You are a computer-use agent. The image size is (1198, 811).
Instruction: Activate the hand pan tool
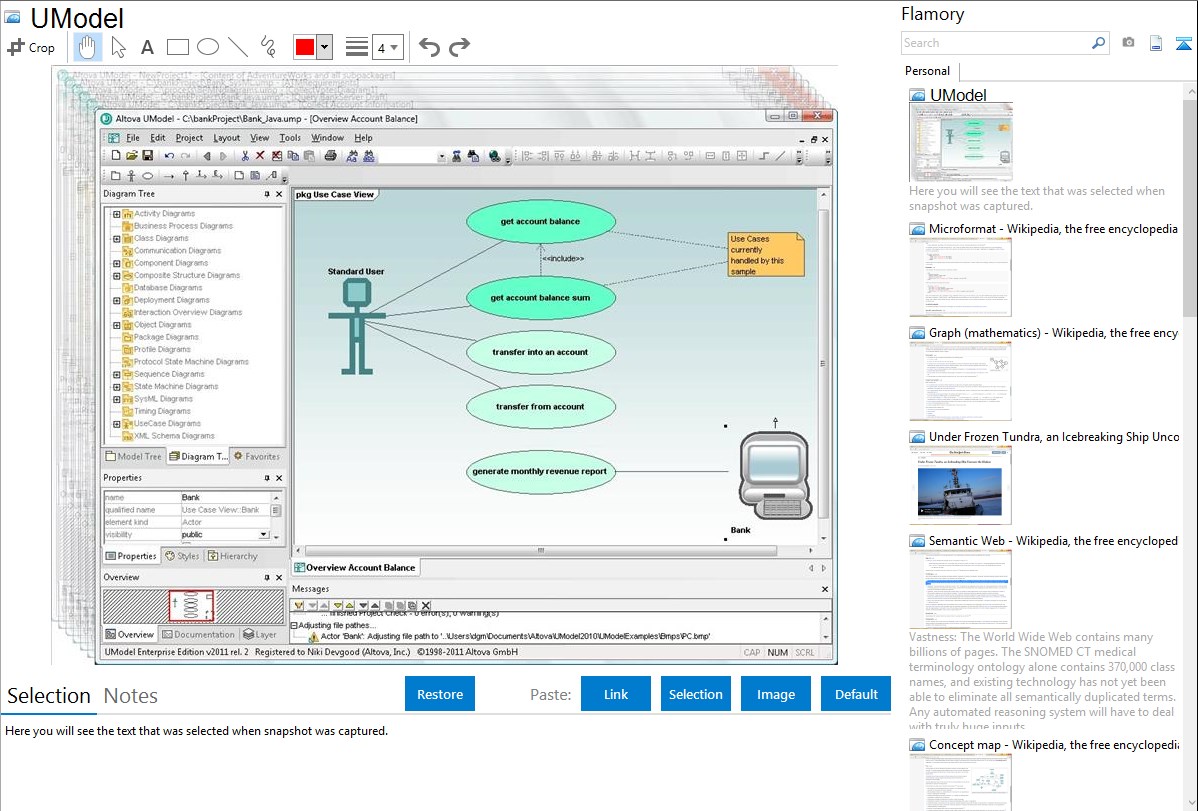88,47
